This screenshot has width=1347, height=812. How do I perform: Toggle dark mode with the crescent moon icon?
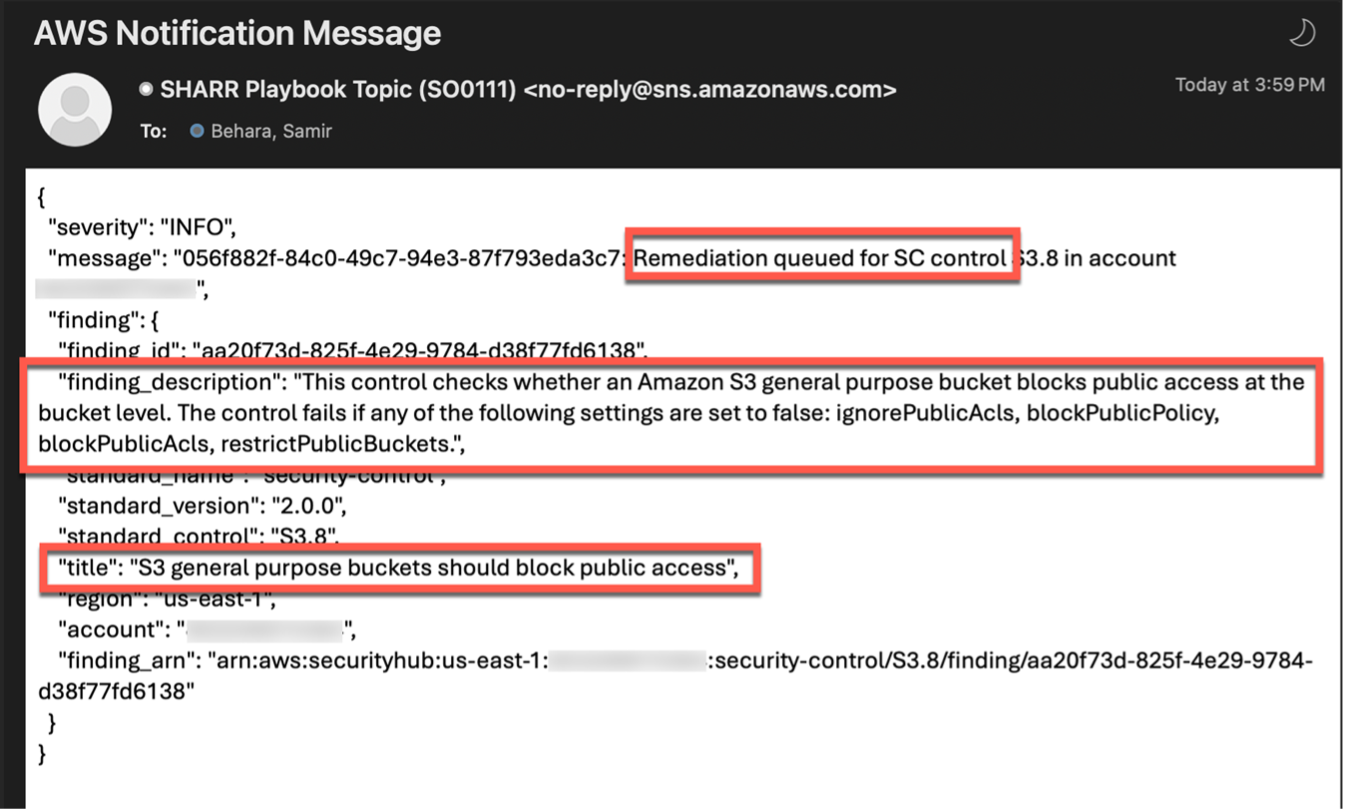click(1302, 32)
